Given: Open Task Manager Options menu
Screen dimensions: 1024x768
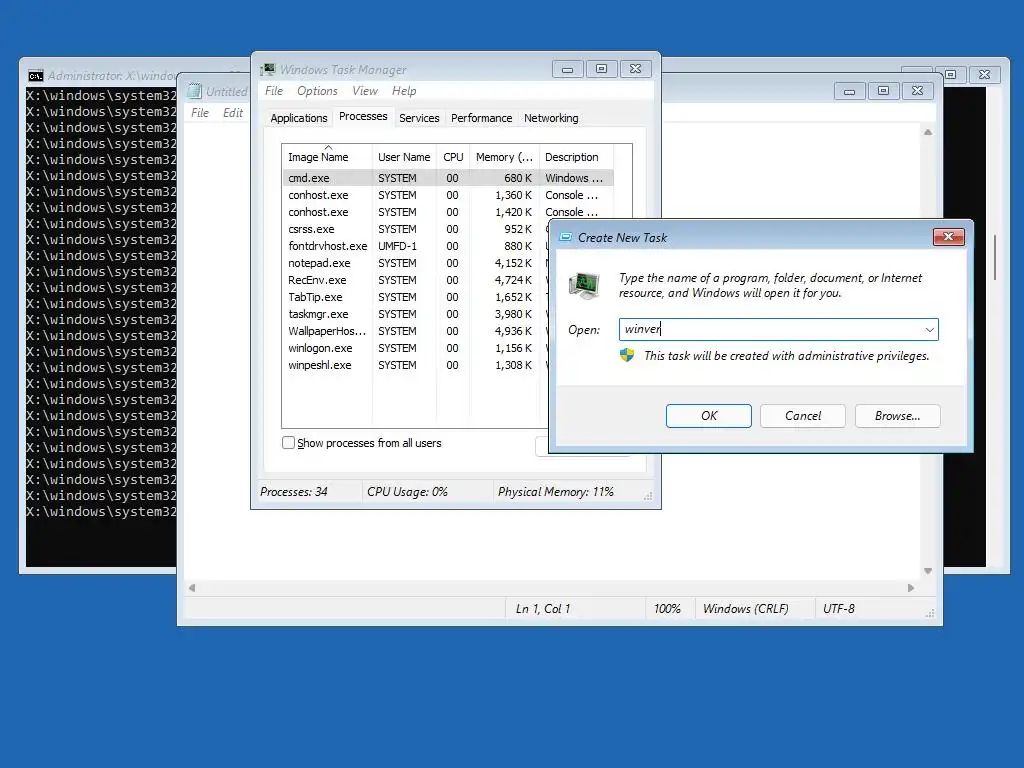Looking at the screenshot, I should pyautogui.click(x=317, y=91).
